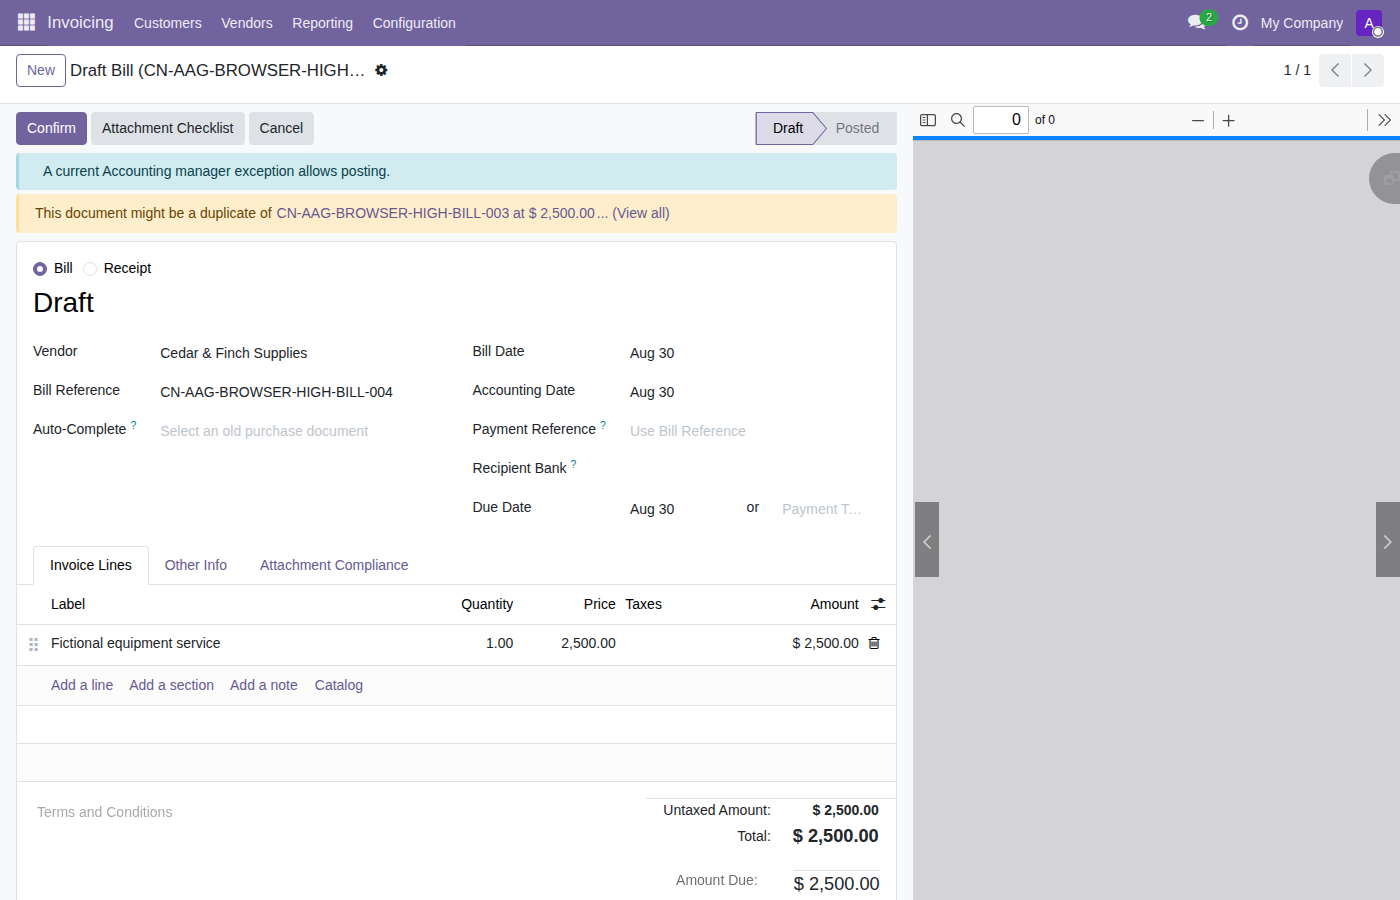
Task: Zoom in on the PDF viewer
Action: (1229, 120)
